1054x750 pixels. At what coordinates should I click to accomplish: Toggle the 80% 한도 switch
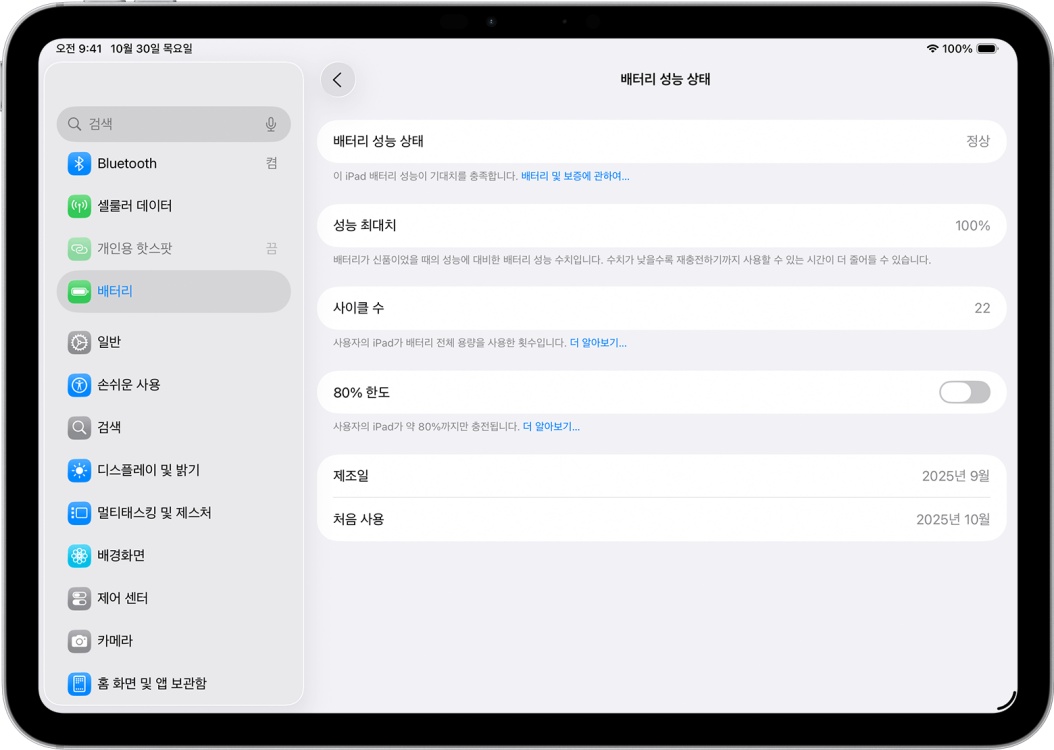[965, 392]
